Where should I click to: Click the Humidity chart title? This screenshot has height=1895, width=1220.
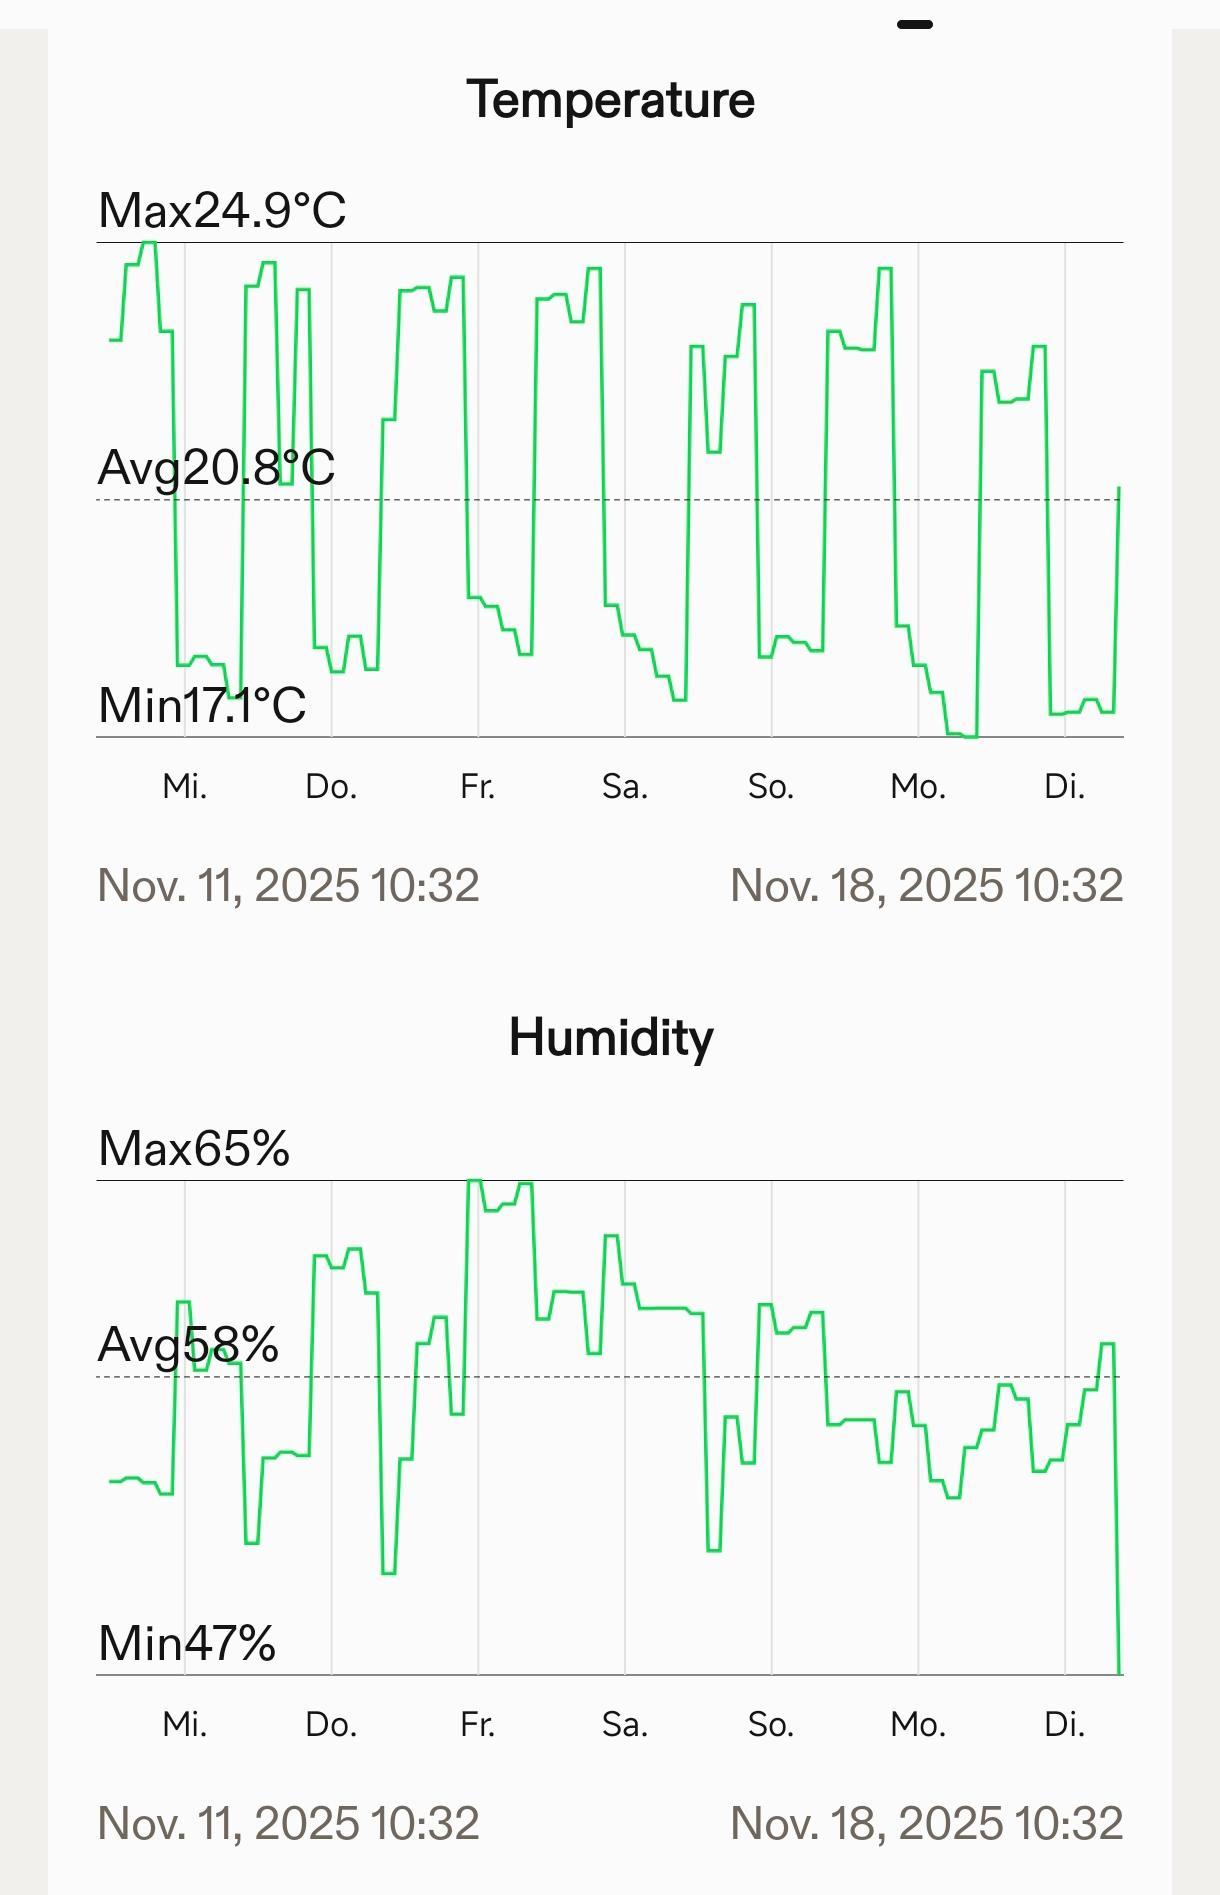pos(610,1037)
